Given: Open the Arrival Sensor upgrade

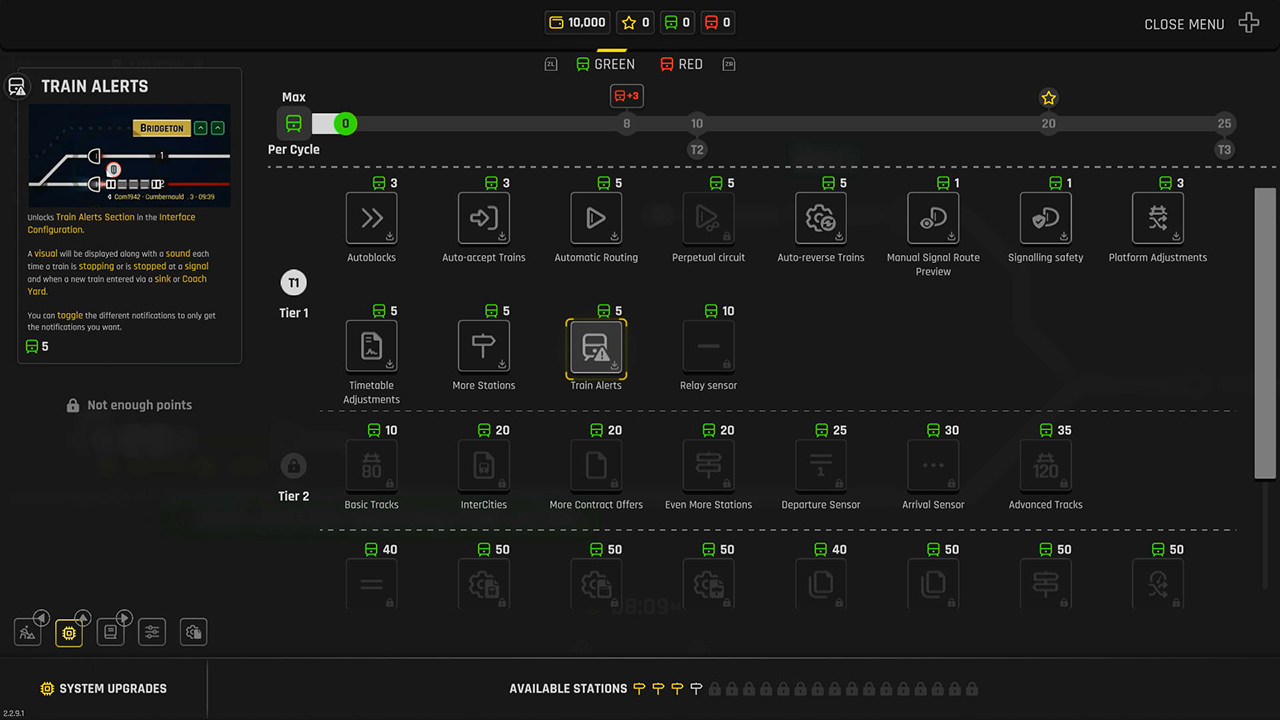Looking at the screenshot, I should click(933, 465).
